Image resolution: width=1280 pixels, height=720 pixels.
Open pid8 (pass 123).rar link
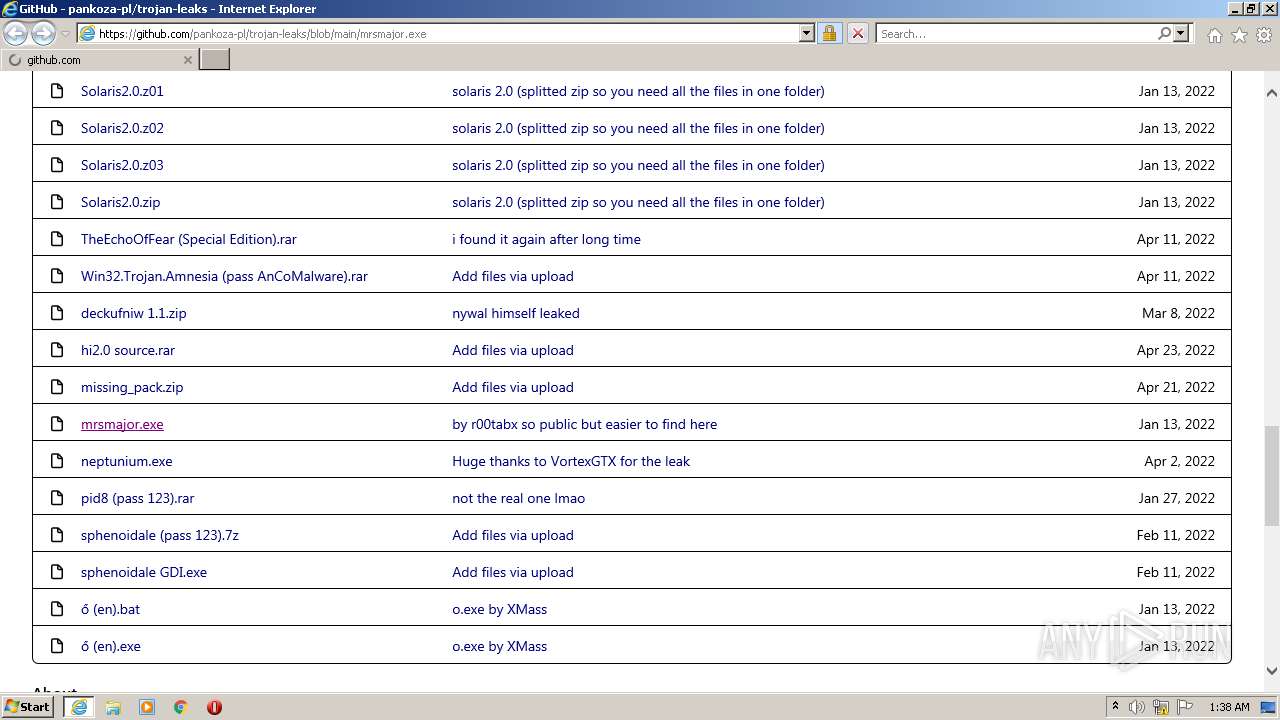point(138,498)
